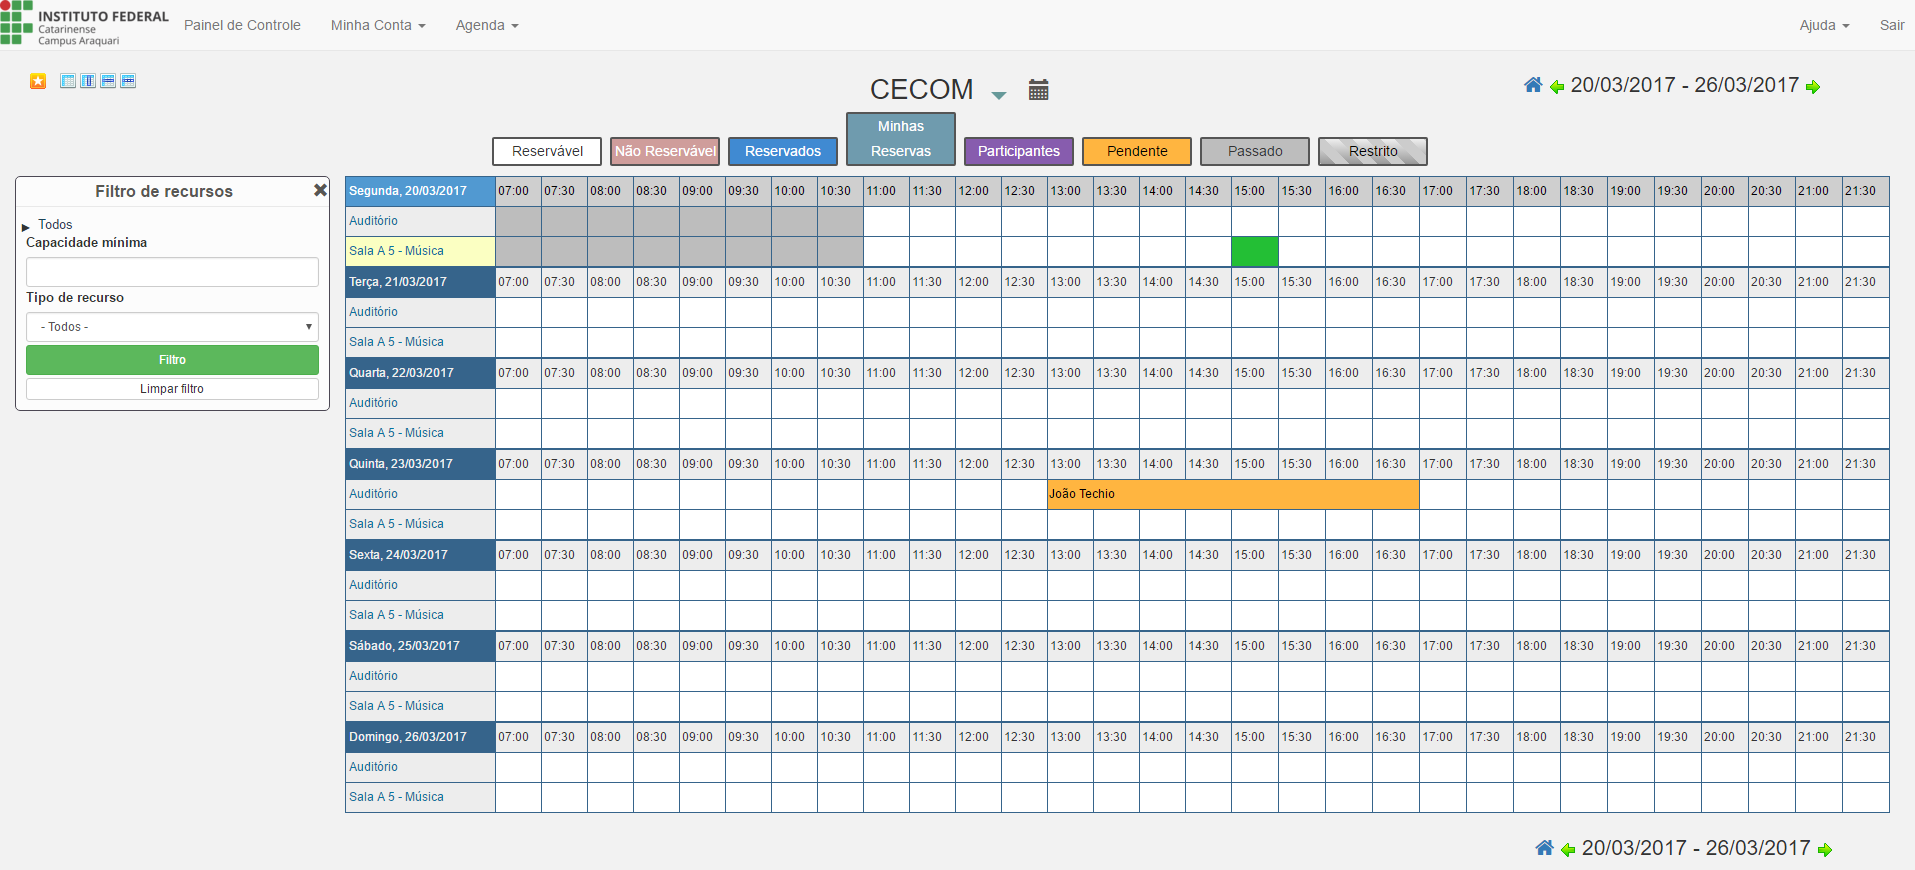Open the calendar date picker beside CECOM
Image resolution: width=1915 pixels, height=870 pixels.
click(1038, 90)
